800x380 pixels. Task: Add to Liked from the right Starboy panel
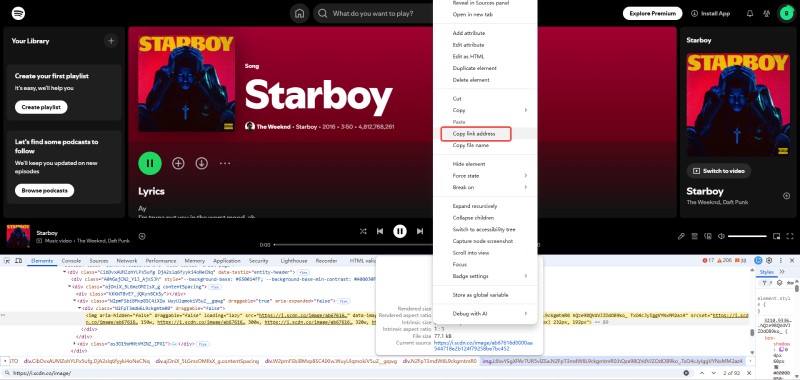tap(786, 196)
